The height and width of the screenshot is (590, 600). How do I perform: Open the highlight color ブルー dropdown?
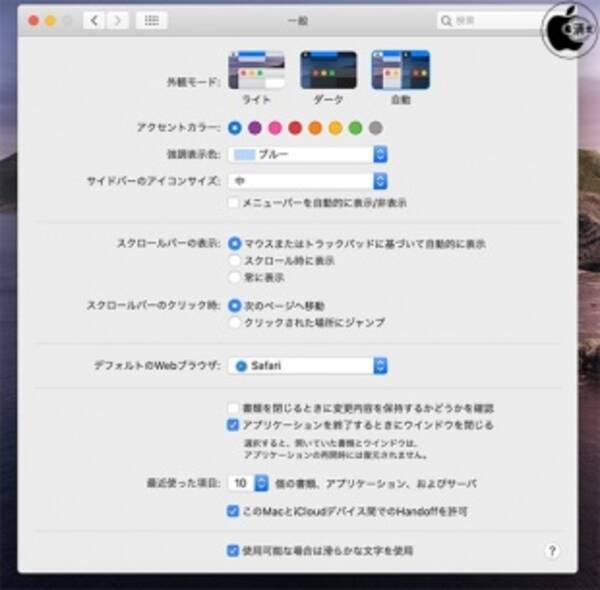(308, 155)
